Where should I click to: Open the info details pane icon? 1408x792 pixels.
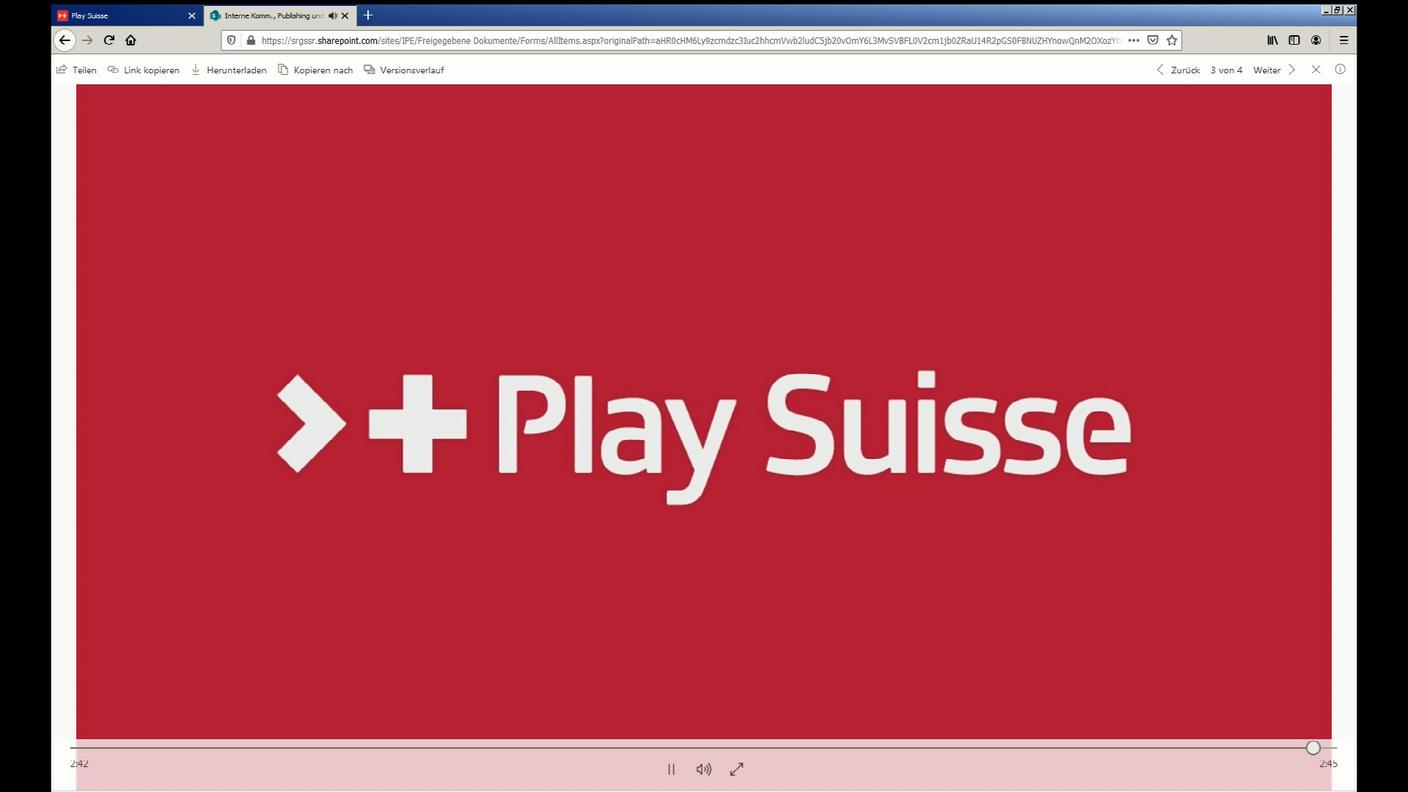click(x=1340, y=69)
